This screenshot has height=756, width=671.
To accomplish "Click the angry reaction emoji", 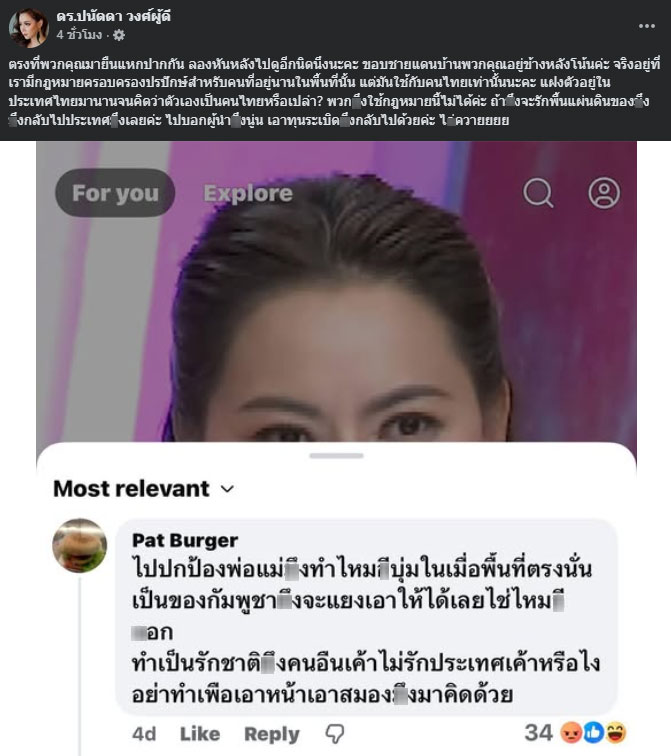I will coord(571,733).
